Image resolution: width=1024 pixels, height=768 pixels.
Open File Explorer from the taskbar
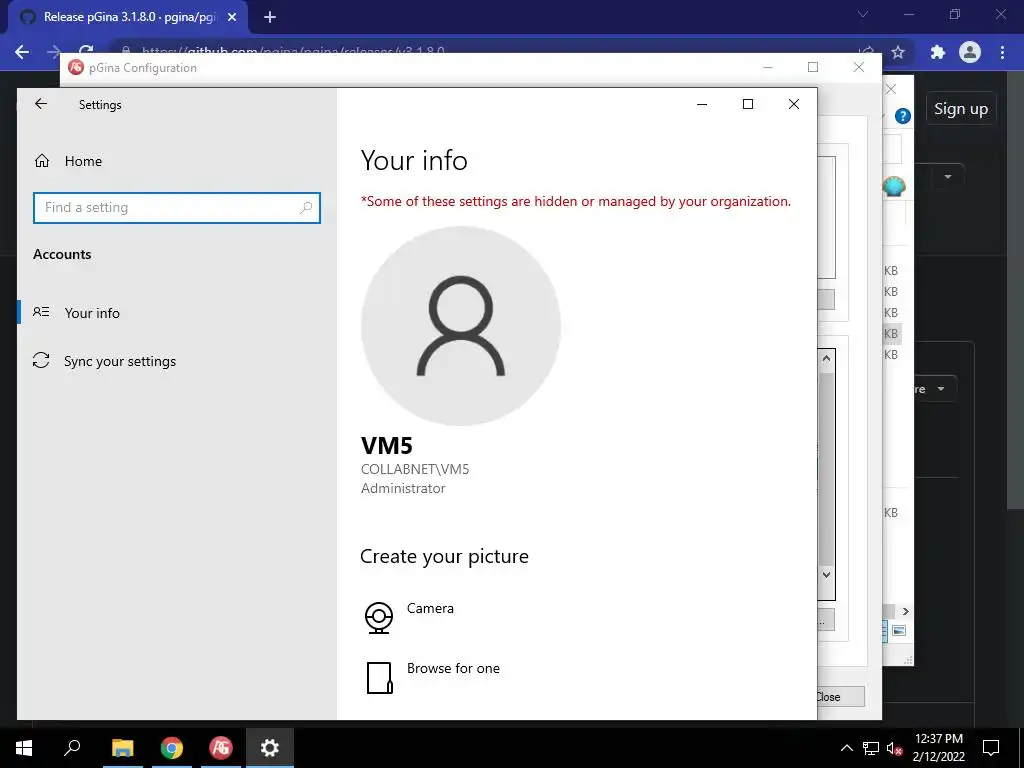pos(122,748)
